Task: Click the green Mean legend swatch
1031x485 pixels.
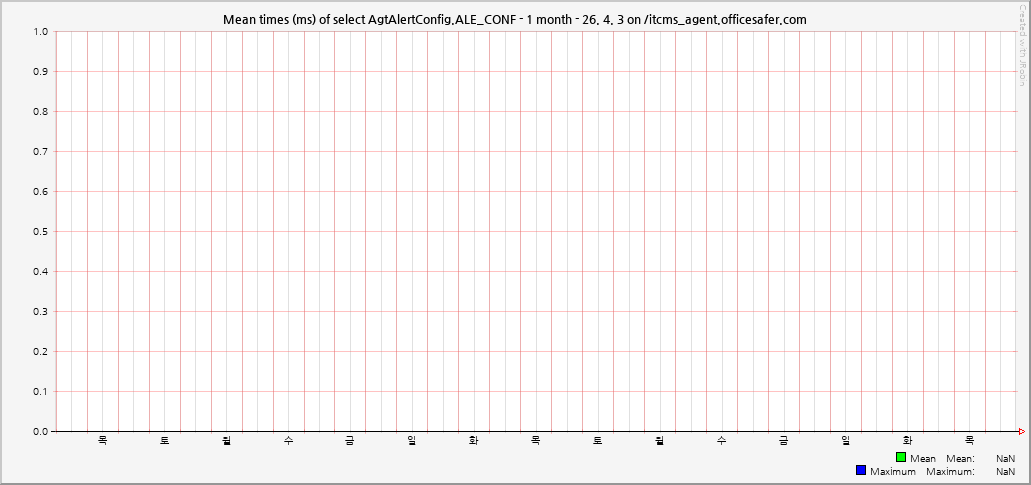Action: coord(901,457)
